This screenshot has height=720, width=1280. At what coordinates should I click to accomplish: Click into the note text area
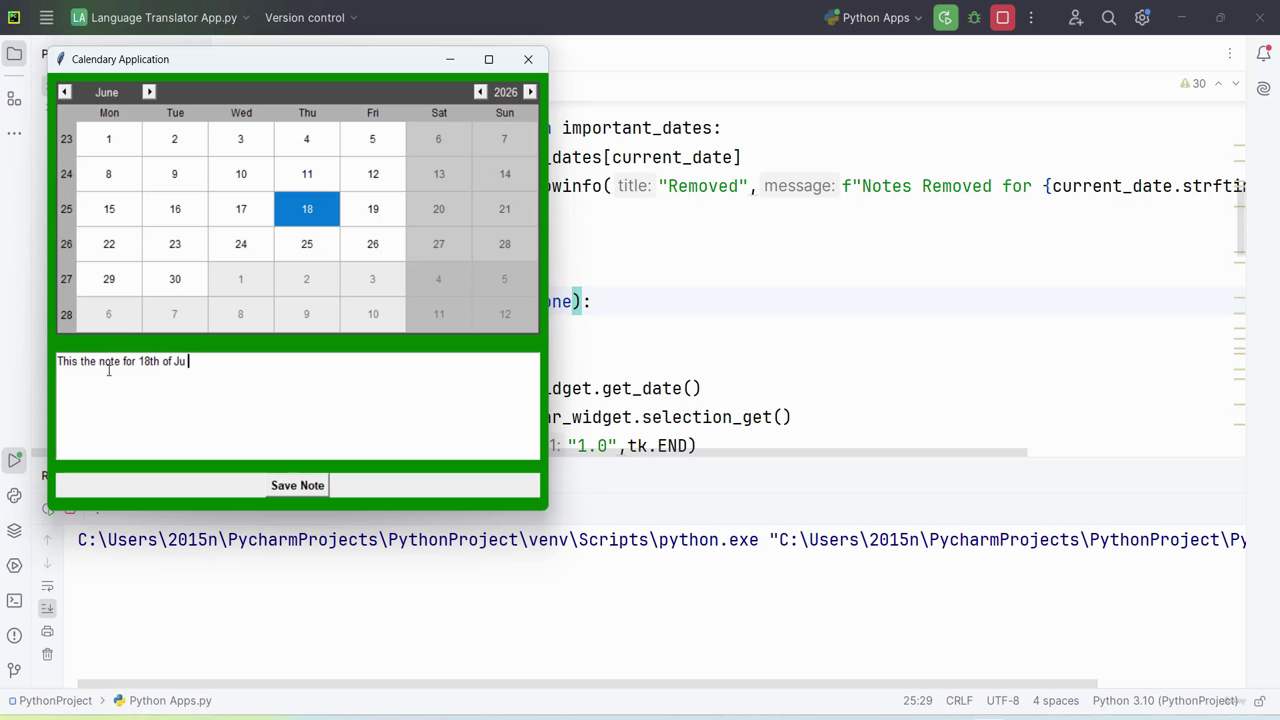click(298, 406)
